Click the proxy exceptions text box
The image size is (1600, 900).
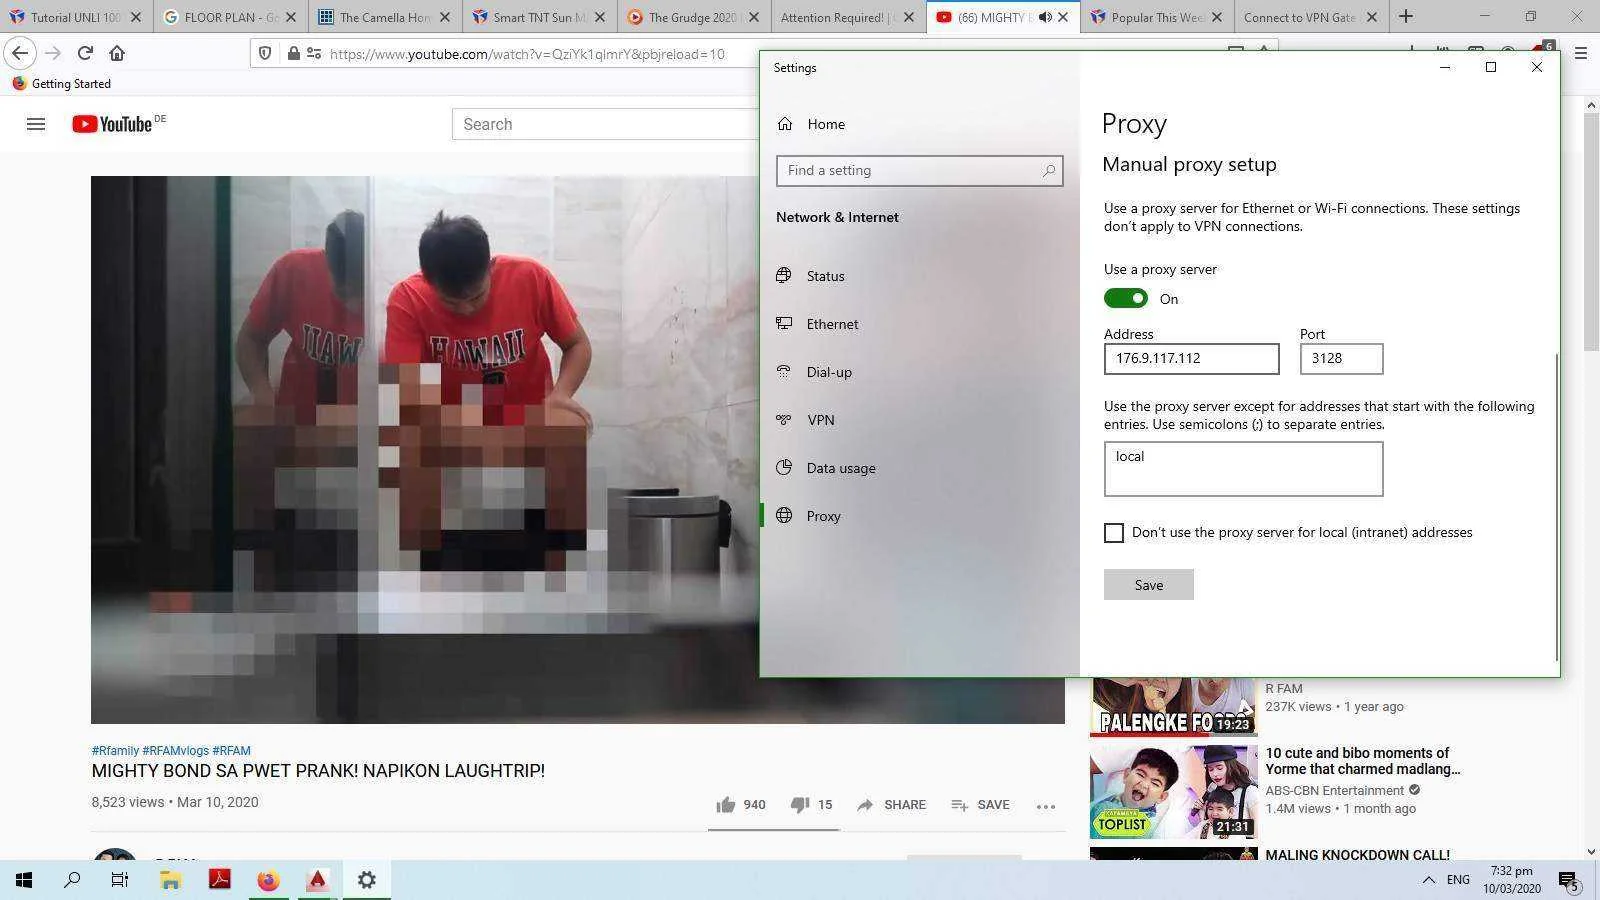[1243, 469]
